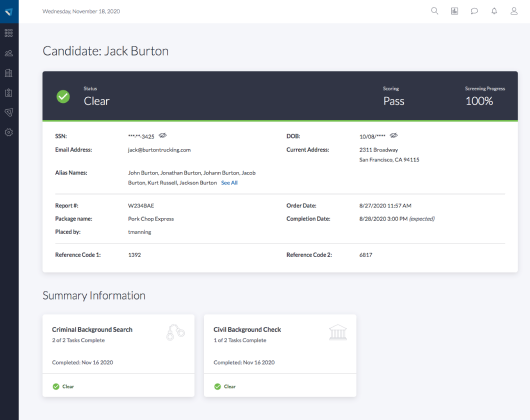Screen dimensions: 530x420
Task: Open the Civil Background Check card
Action: pyautogui.click(x=280, y=355)
